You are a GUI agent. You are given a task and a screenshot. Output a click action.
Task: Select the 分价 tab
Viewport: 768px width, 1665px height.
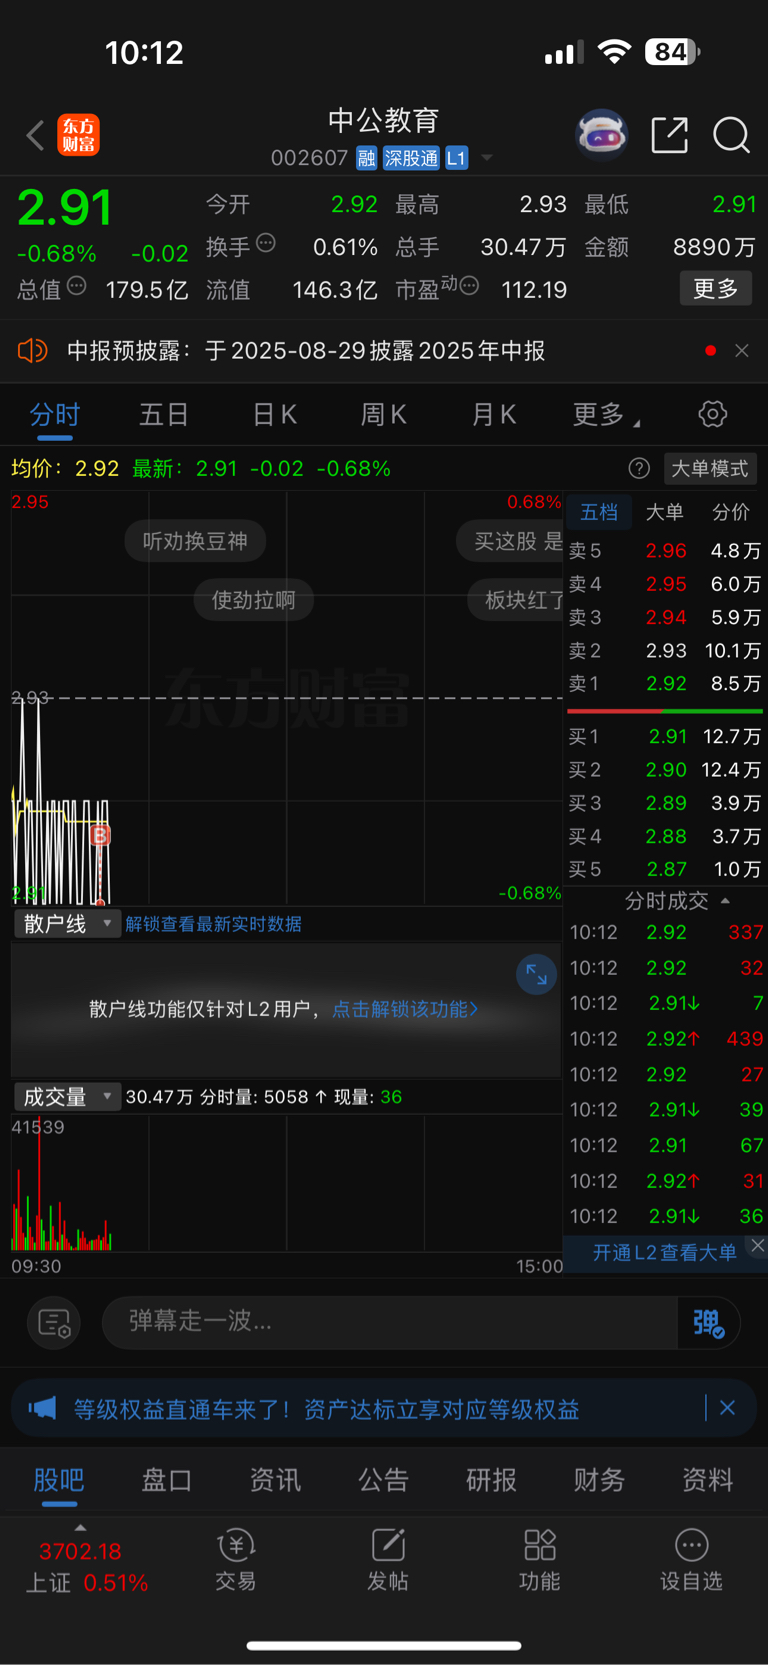point(731,512)
